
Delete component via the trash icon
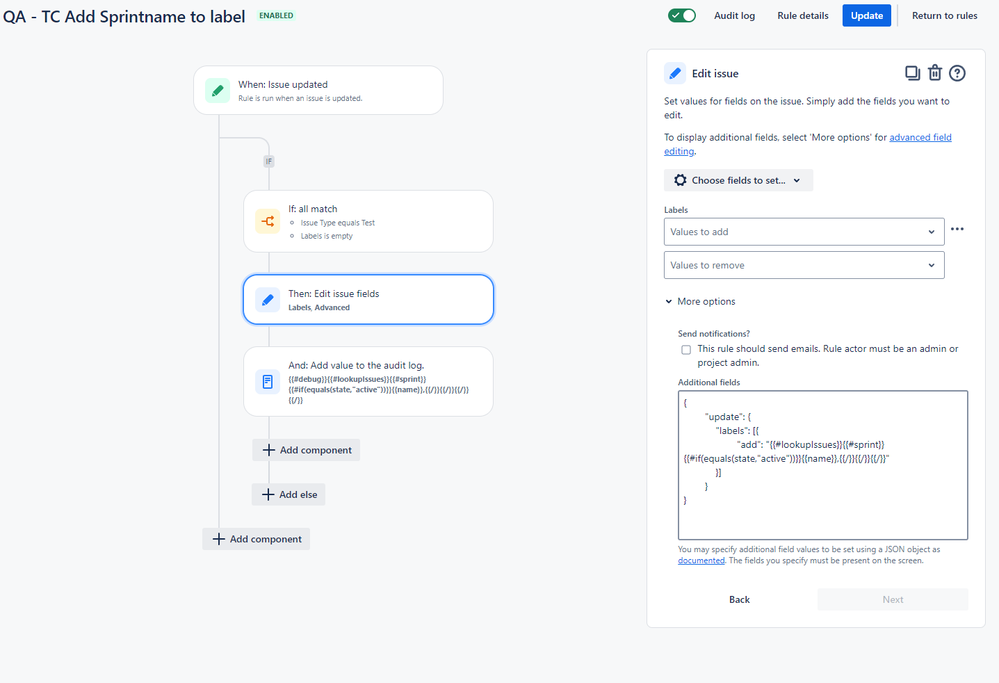pos(935,73)
